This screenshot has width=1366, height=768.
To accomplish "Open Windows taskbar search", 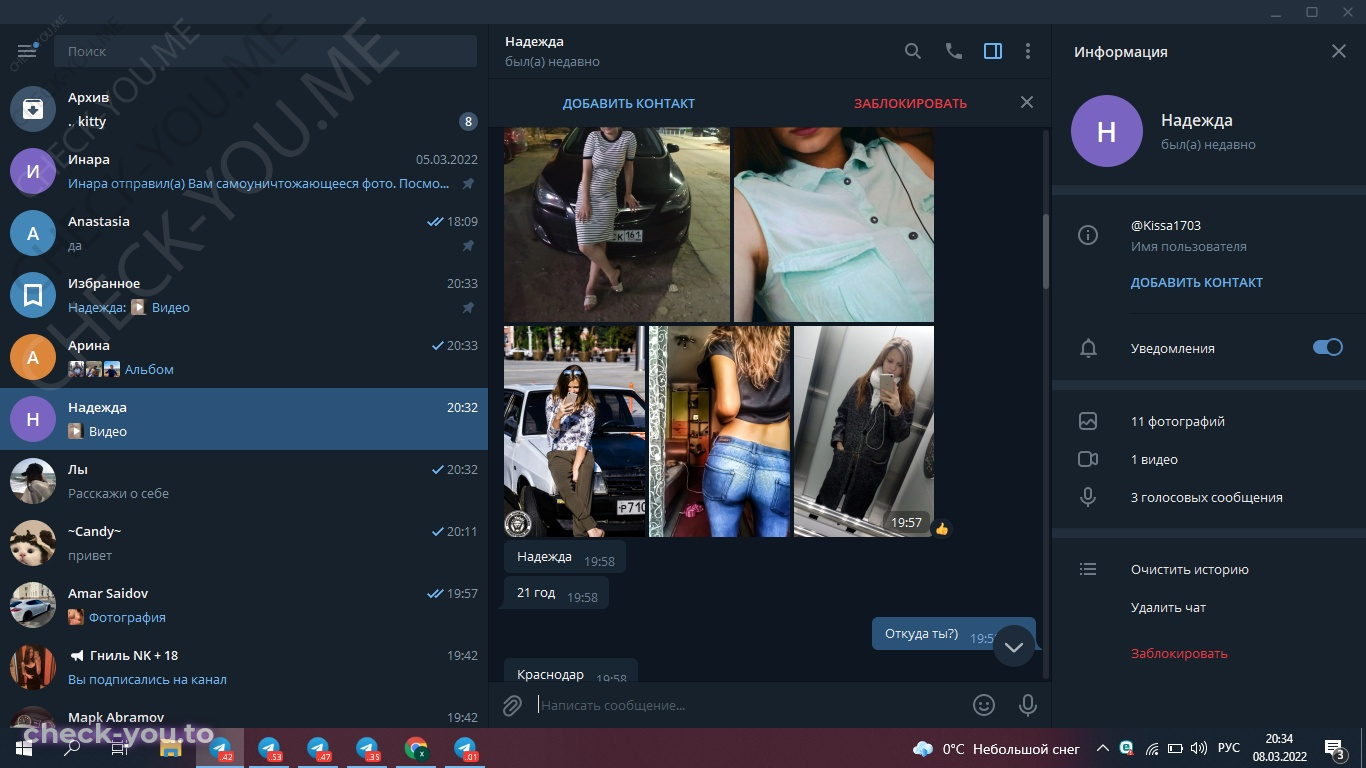I will point(72,748).
